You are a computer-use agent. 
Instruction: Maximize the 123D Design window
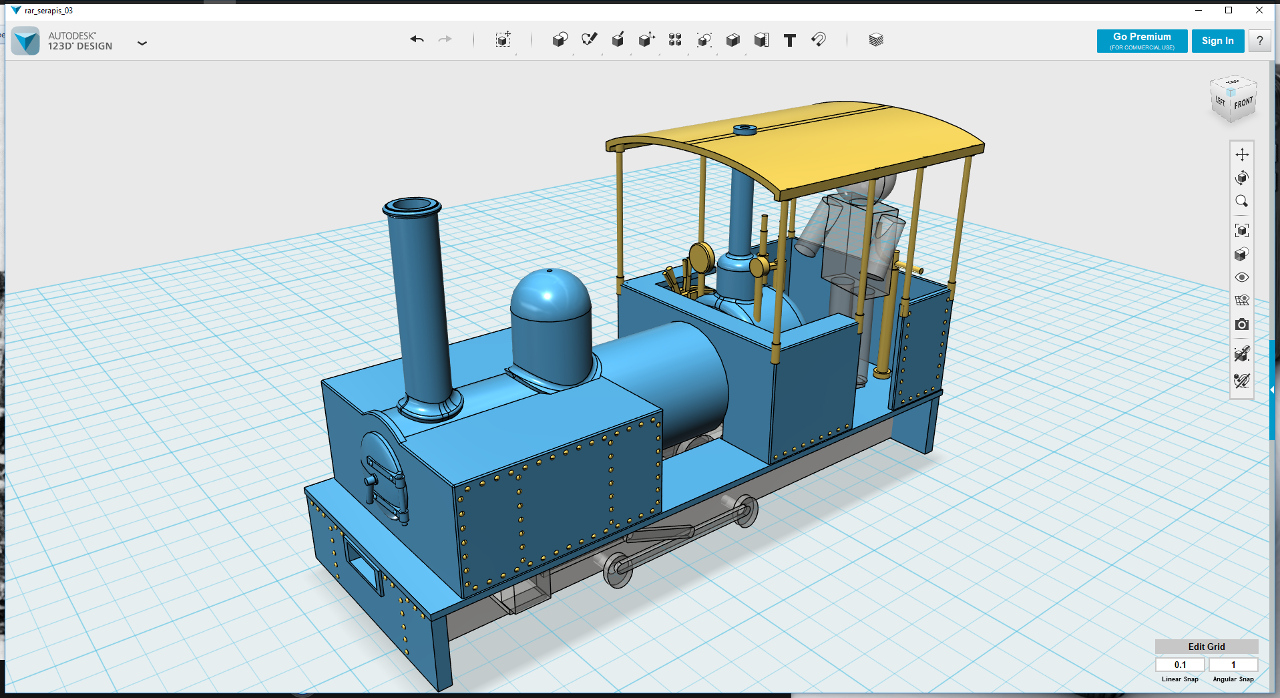(x=1229, y=10)
